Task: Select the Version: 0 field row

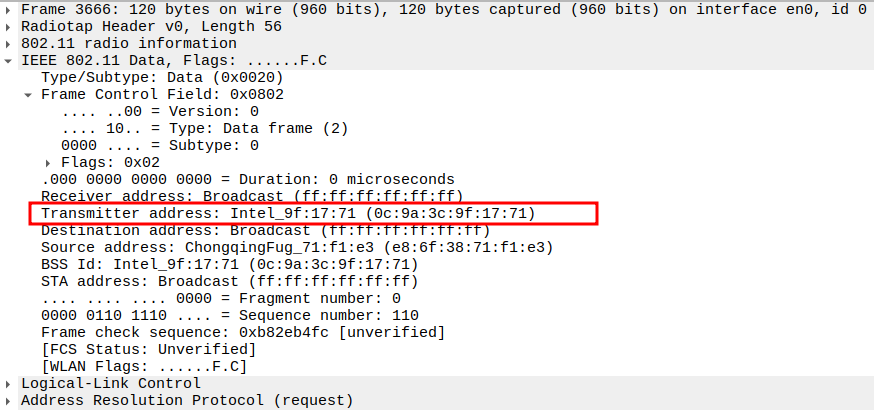Action: coord(160,111)
